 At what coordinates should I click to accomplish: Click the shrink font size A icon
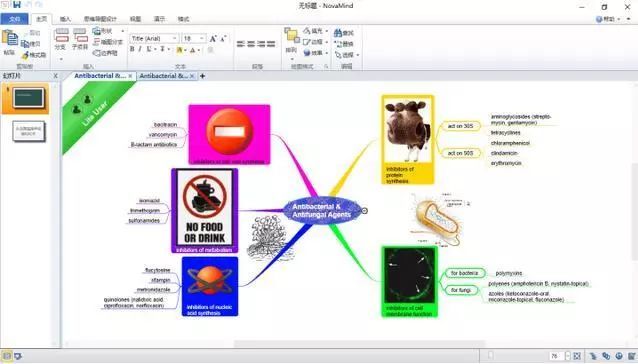click(223, 39)
